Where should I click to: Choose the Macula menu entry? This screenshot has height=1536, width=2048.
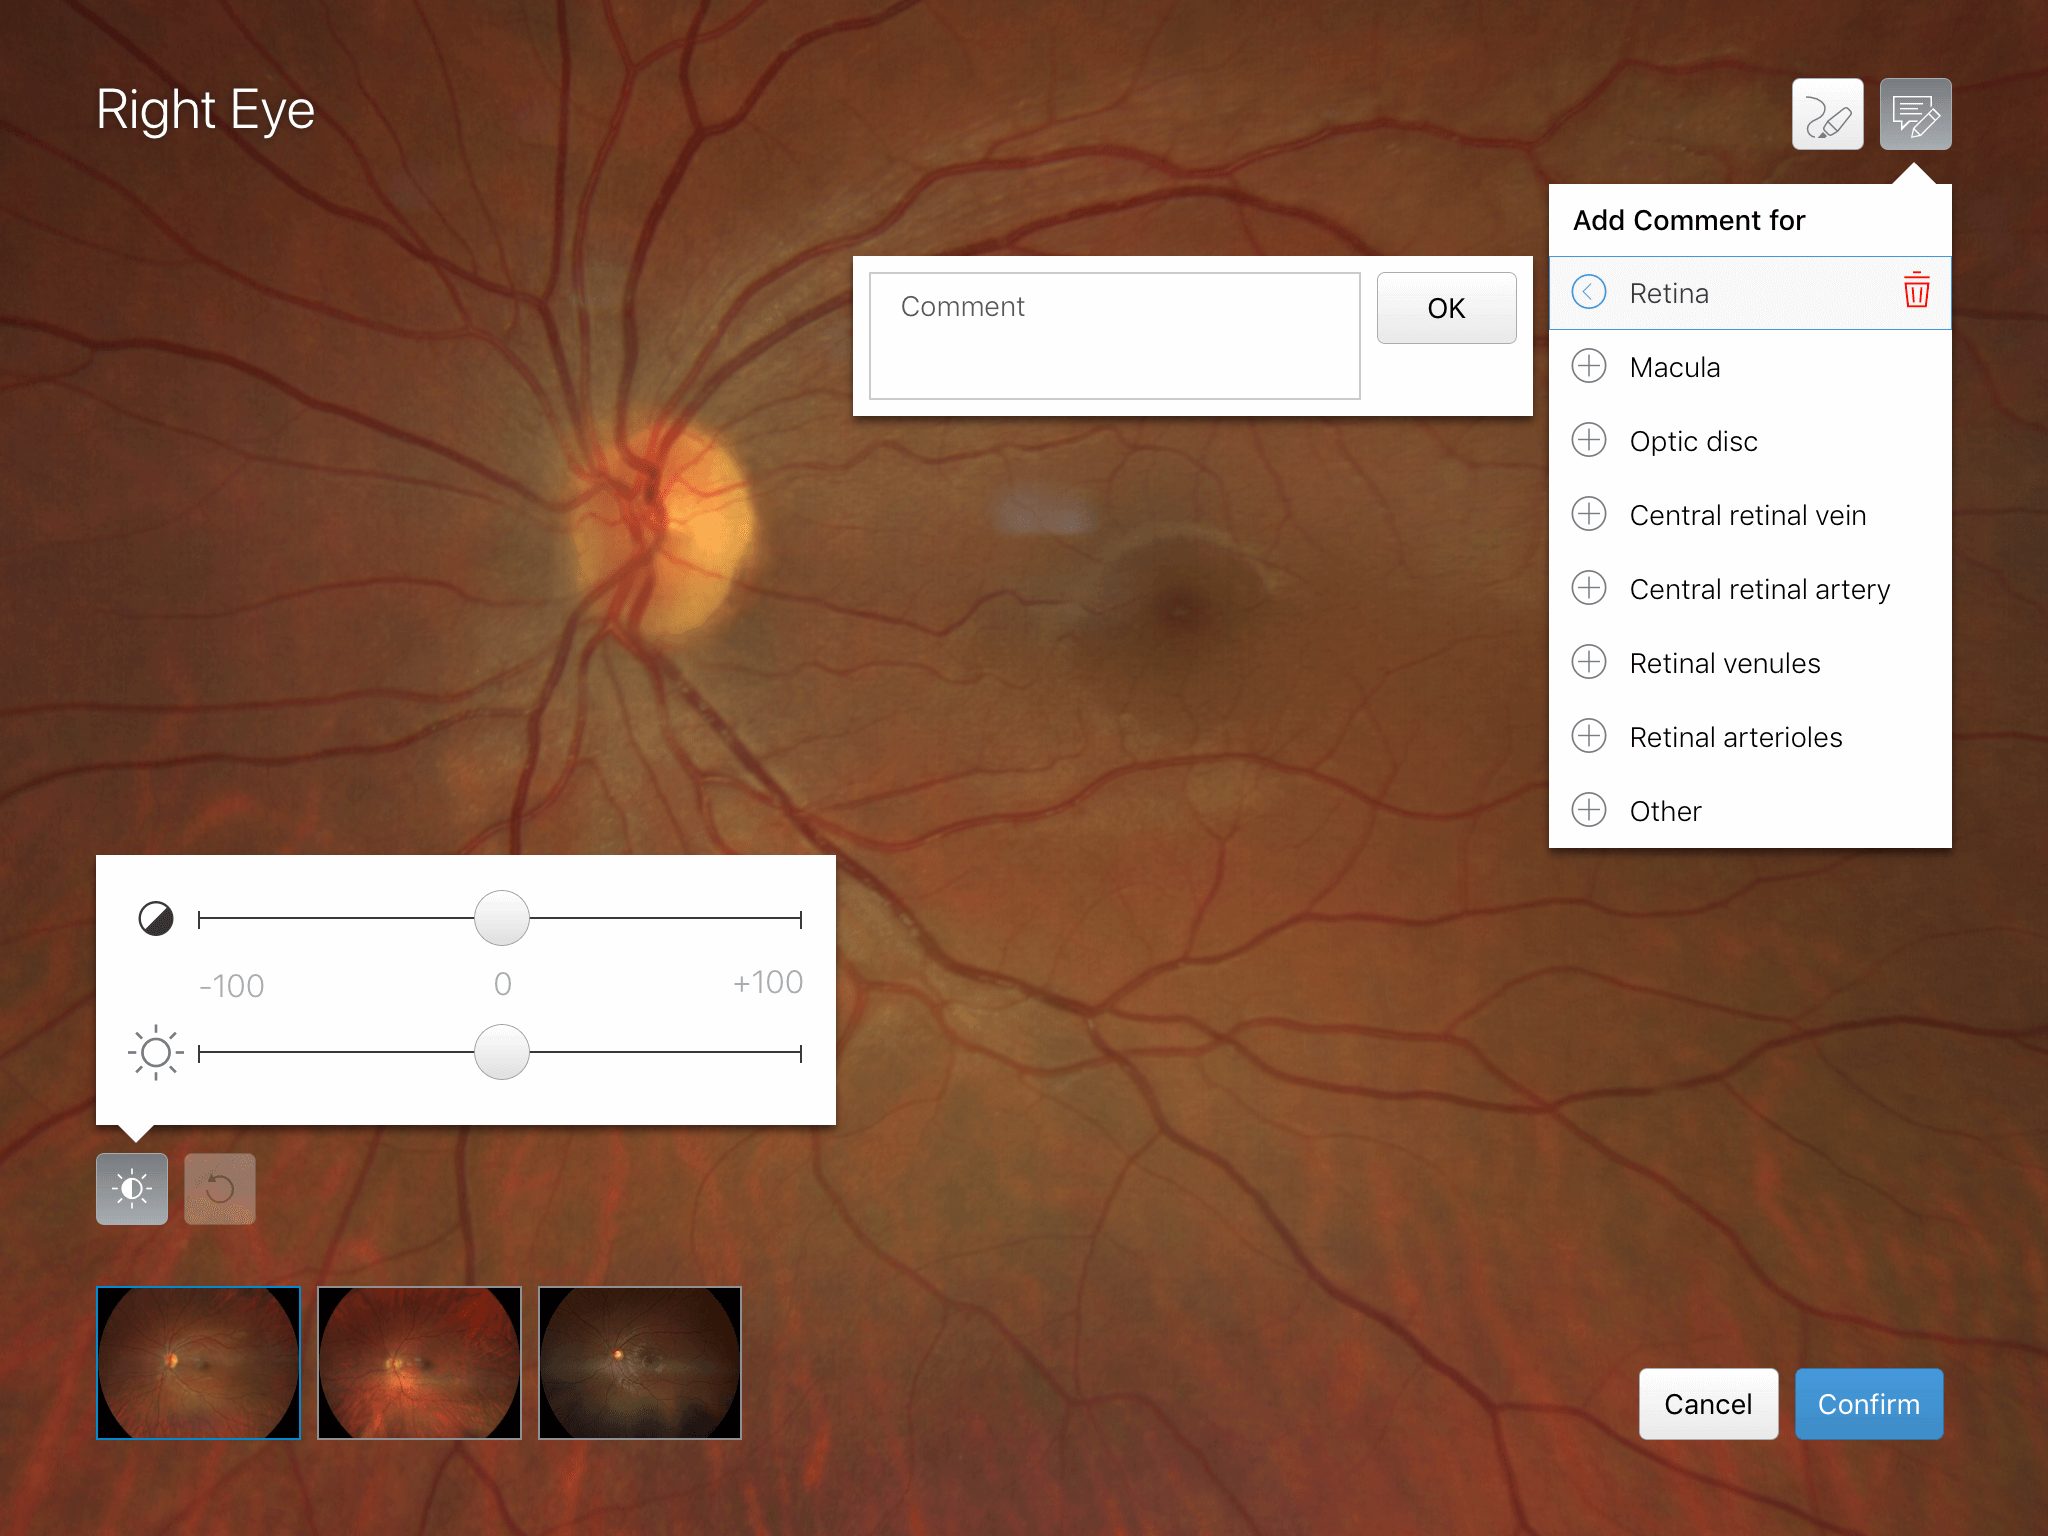[x=1750, y=367]
